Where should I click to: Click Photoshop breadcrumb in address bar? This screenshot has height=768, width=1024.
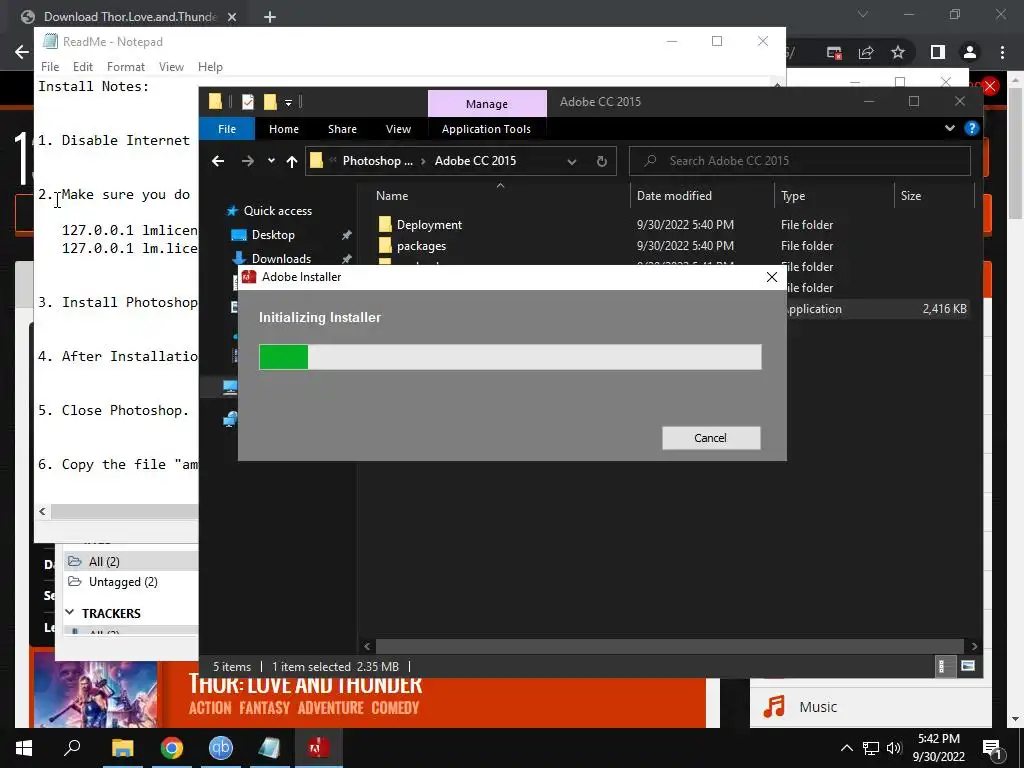377,161
